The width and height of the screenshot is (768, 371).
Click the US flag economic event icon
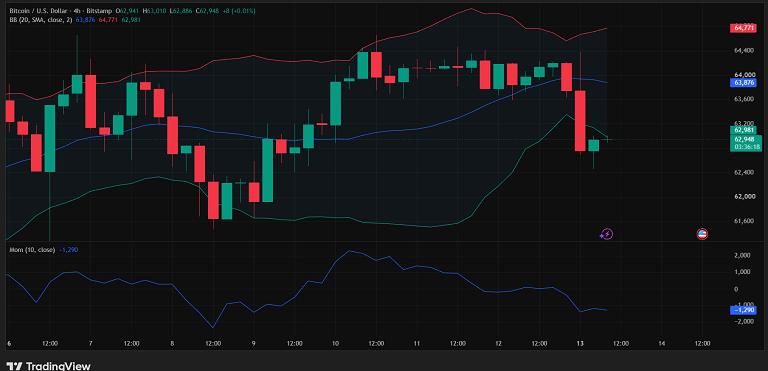702,234
